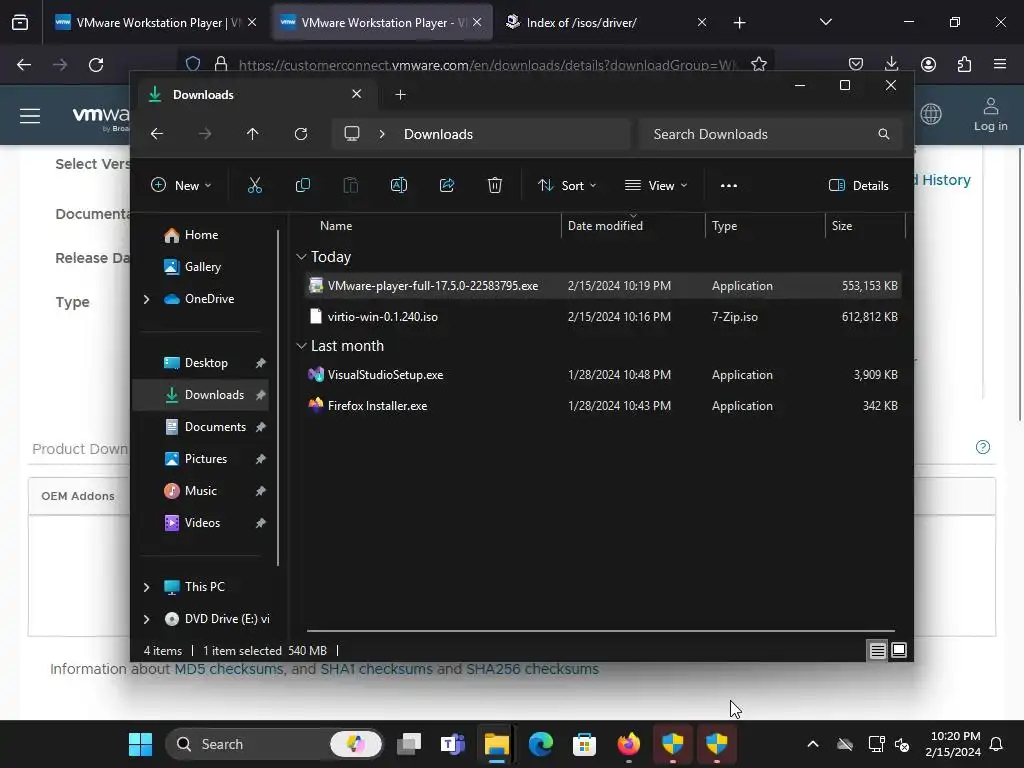Reload the Firefox page
This screenshot has width=1024, height=768.
tap(96, 65)
